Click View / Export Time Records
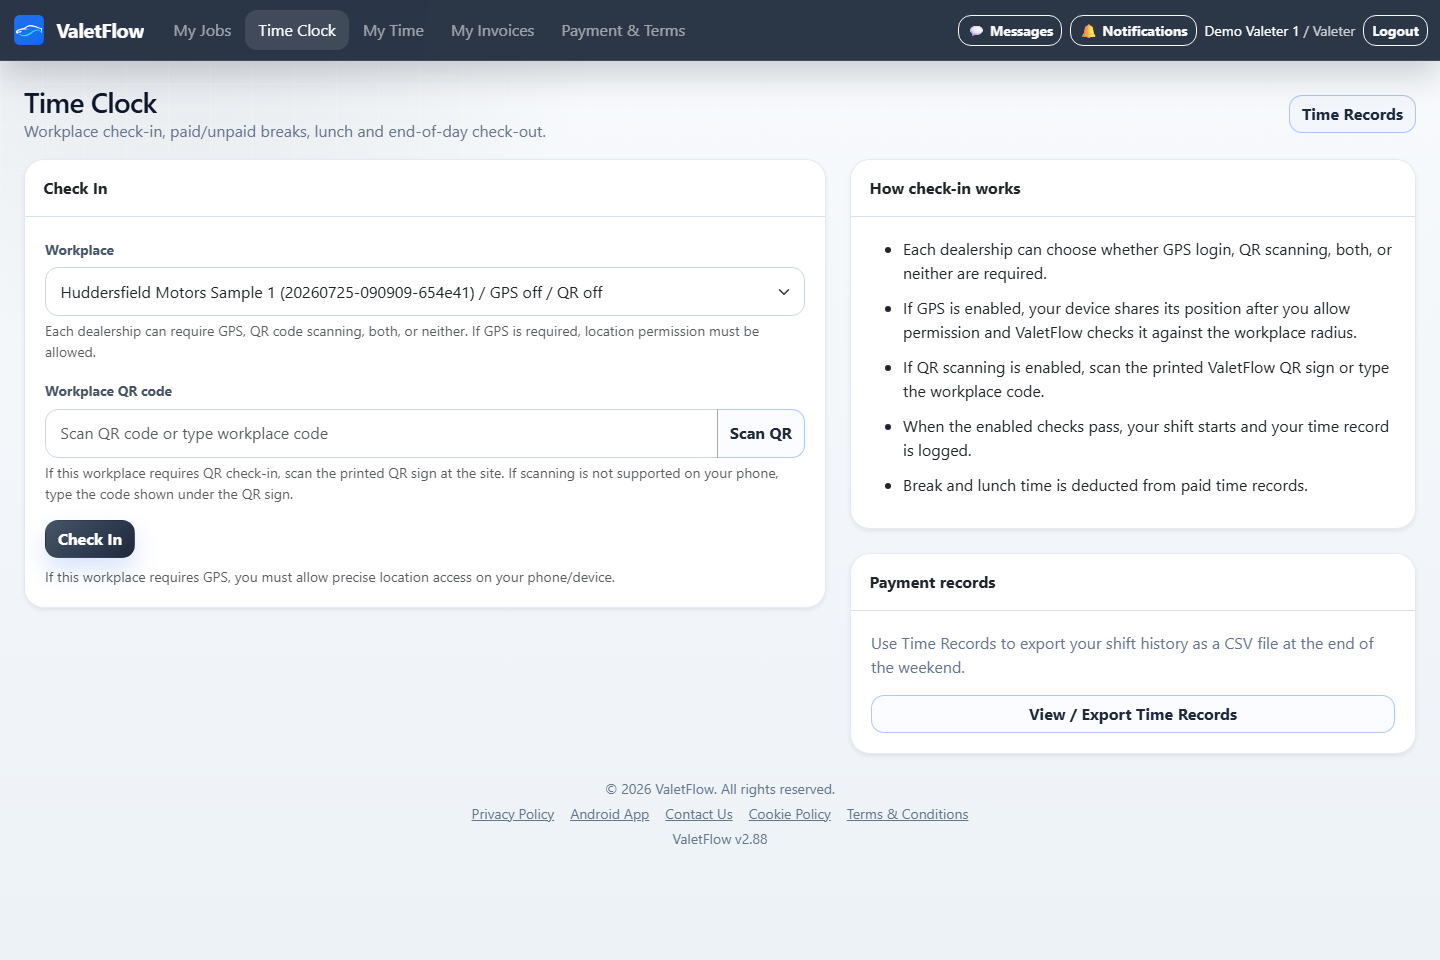This screenshot has height=960, width=1440. (x=1132, y=714)
